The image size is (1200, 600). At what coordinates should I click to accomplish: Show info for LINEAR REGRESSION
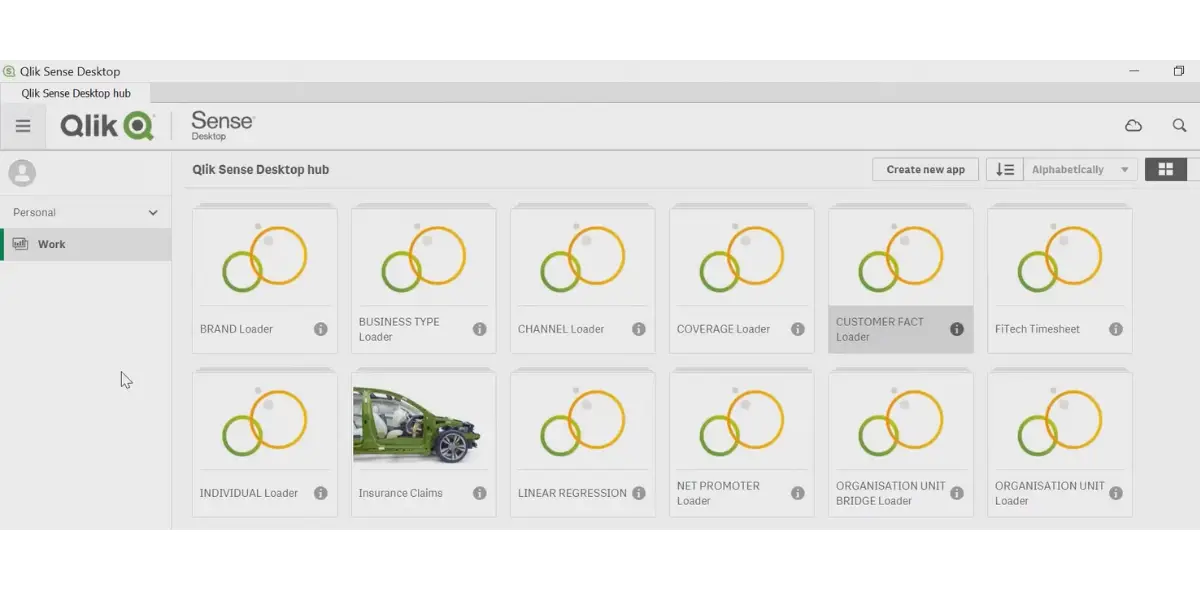pyautogui.click(x=639, y=493)
